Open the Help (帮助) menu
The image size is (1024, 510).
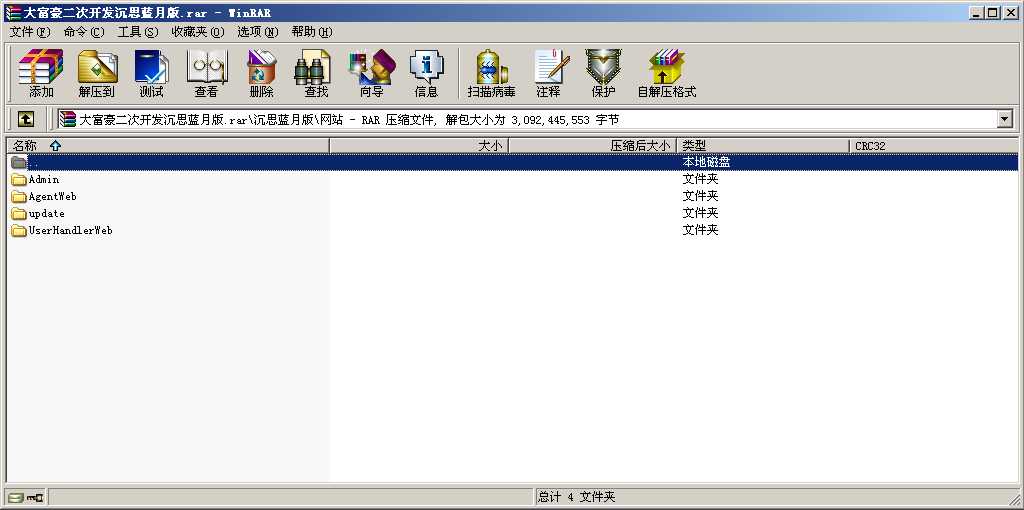pos(312,32)
